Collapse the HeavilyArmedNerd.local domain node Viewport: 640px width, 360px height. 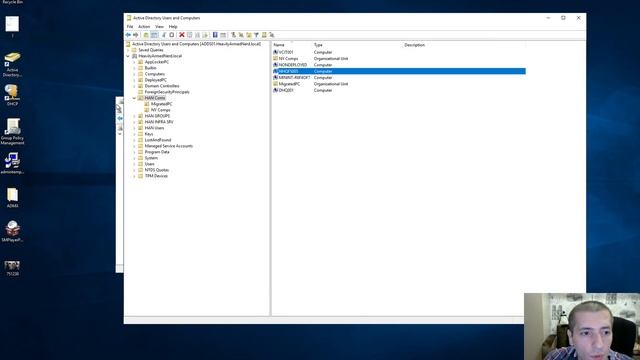(x=128, y=56)
